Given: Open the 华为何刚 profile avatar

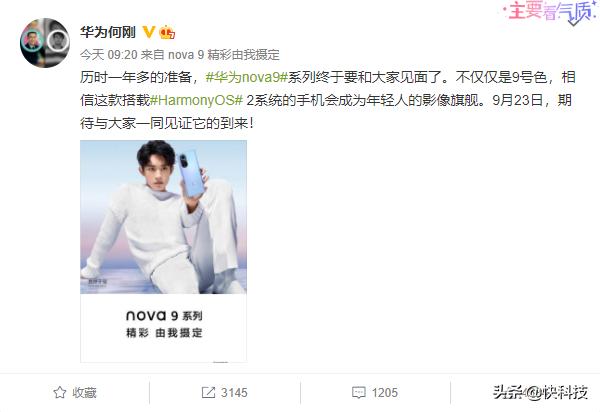Looking at the screenshot, I should click(45, 42).
